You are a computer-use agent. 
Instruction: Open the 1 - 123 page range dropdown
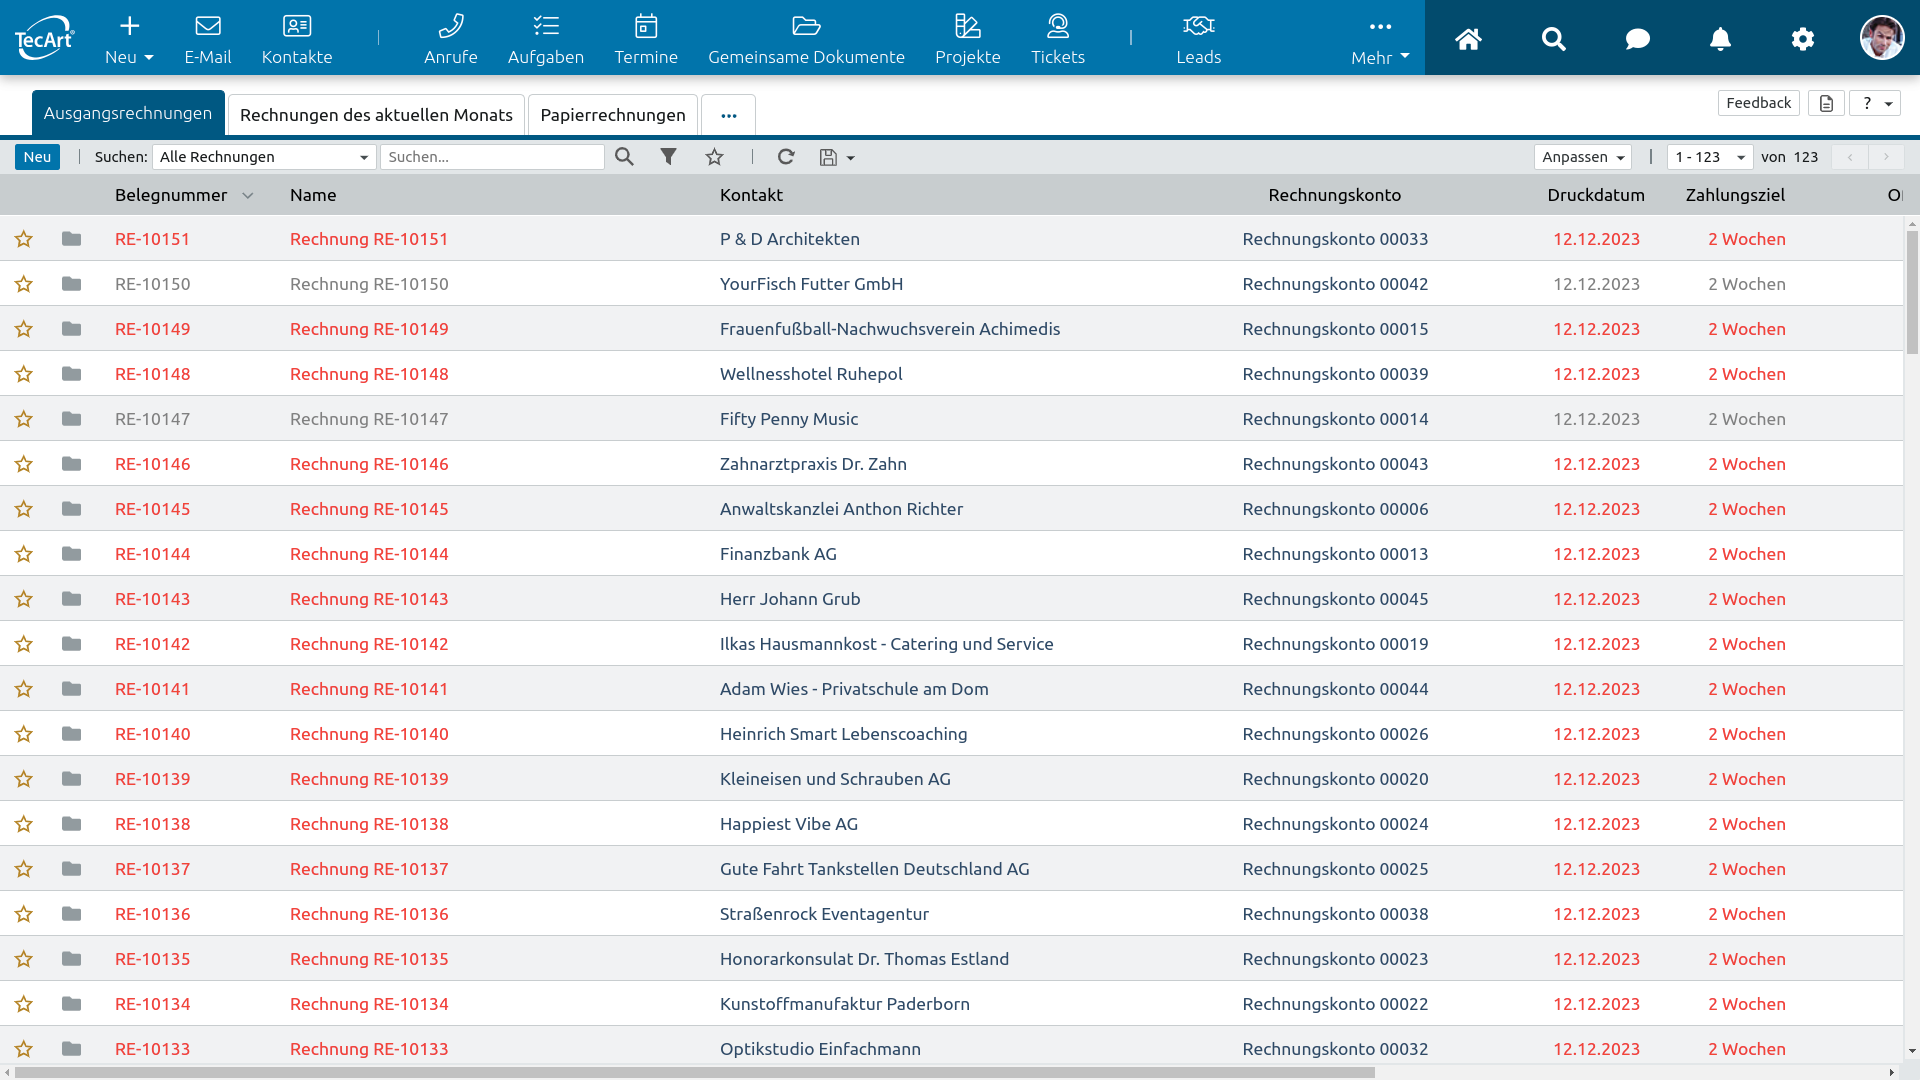pyautogui.click(x=1709, y=157)
